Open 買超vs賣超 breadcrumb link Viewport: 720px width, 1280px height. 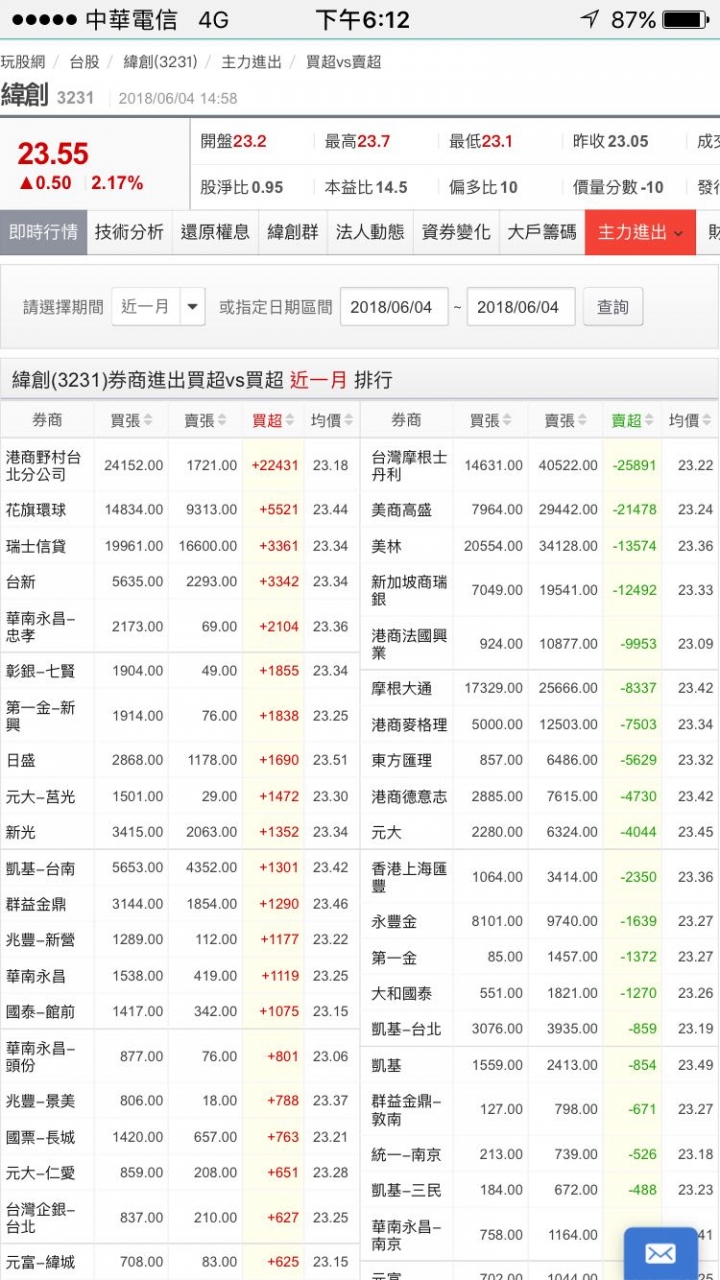pyautogui.click(x=343, y=62)
